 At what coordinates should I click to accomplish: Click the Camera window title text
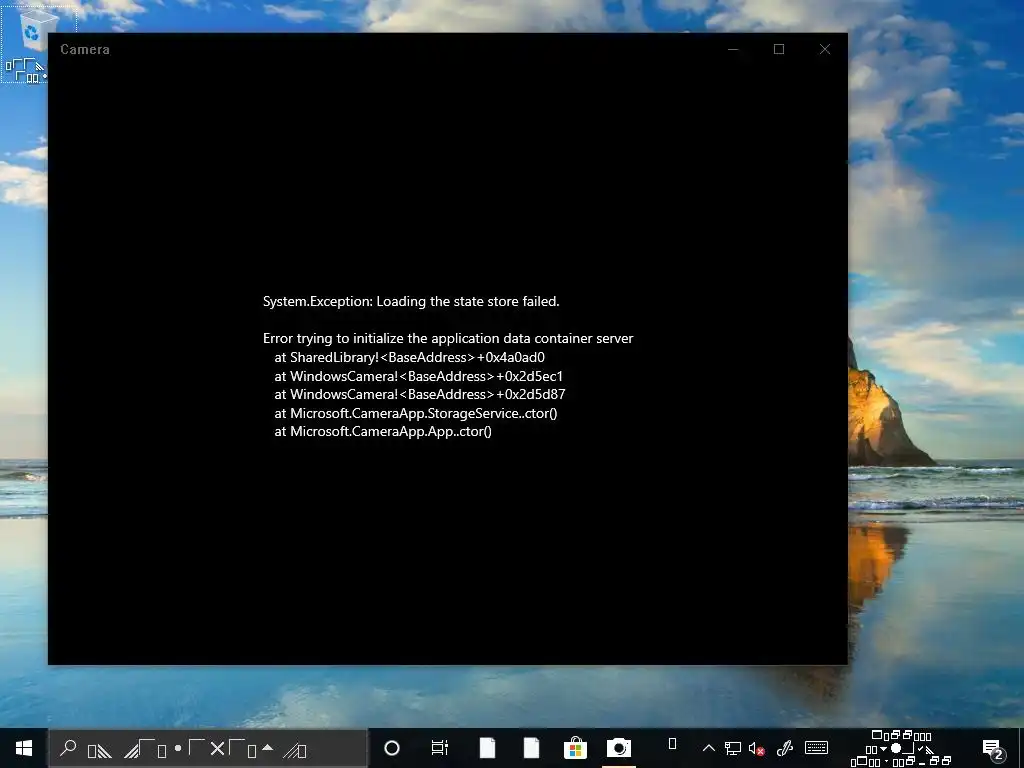(x=85, y=50)
